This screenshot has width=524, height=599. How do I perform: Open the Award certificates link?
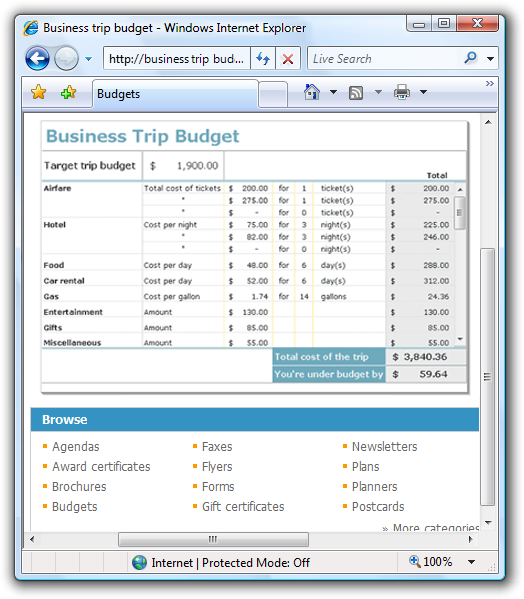pyautogui.click(x=101, y=466)
